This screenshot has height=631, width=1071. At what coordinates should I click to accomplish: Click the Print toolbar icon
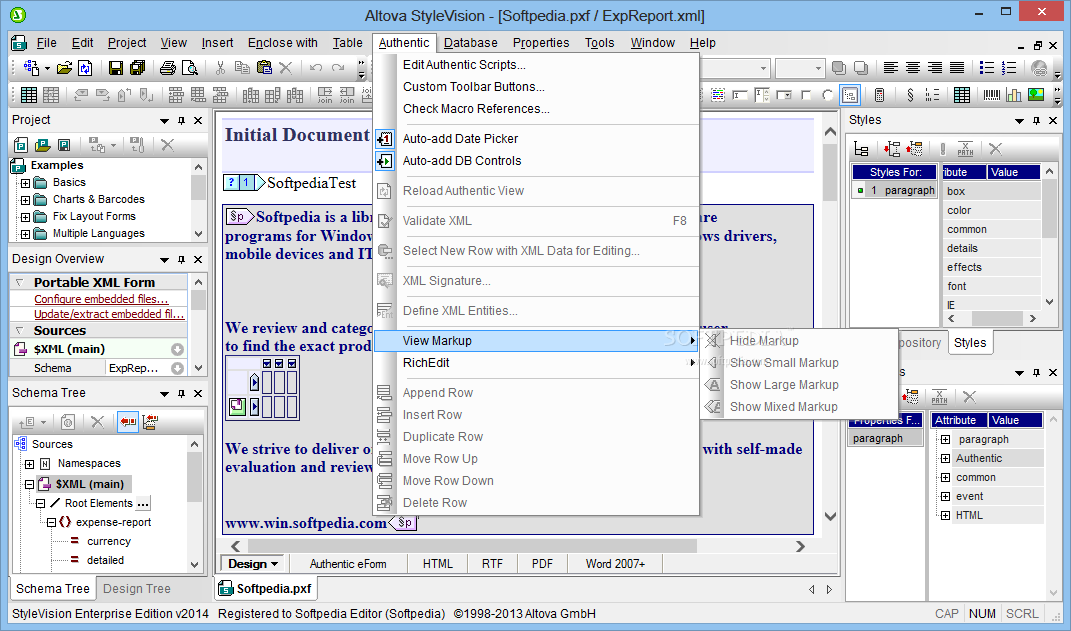coord(167,68)
